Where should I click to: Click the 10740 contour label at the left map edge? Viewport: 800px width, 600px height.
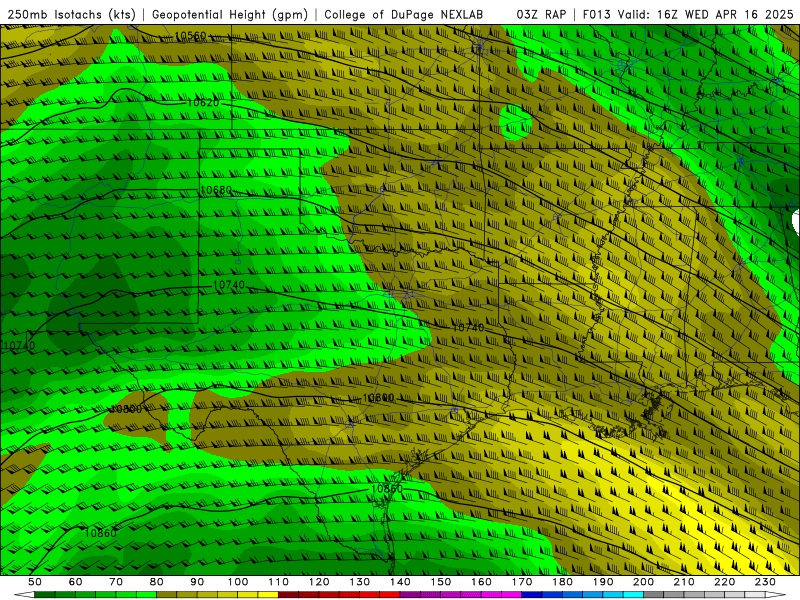click(19, 345)
